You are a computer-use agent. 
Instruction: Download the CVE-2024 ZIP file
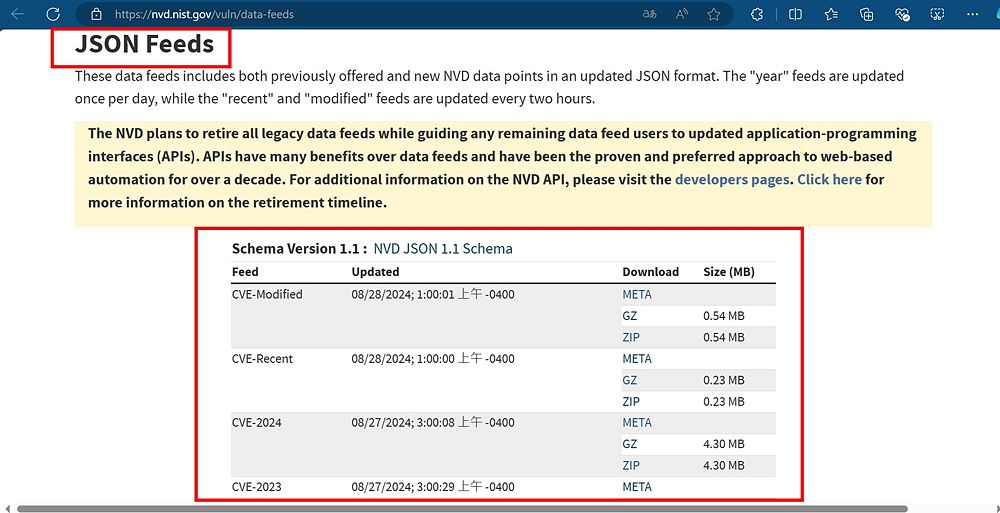(631, 465)
